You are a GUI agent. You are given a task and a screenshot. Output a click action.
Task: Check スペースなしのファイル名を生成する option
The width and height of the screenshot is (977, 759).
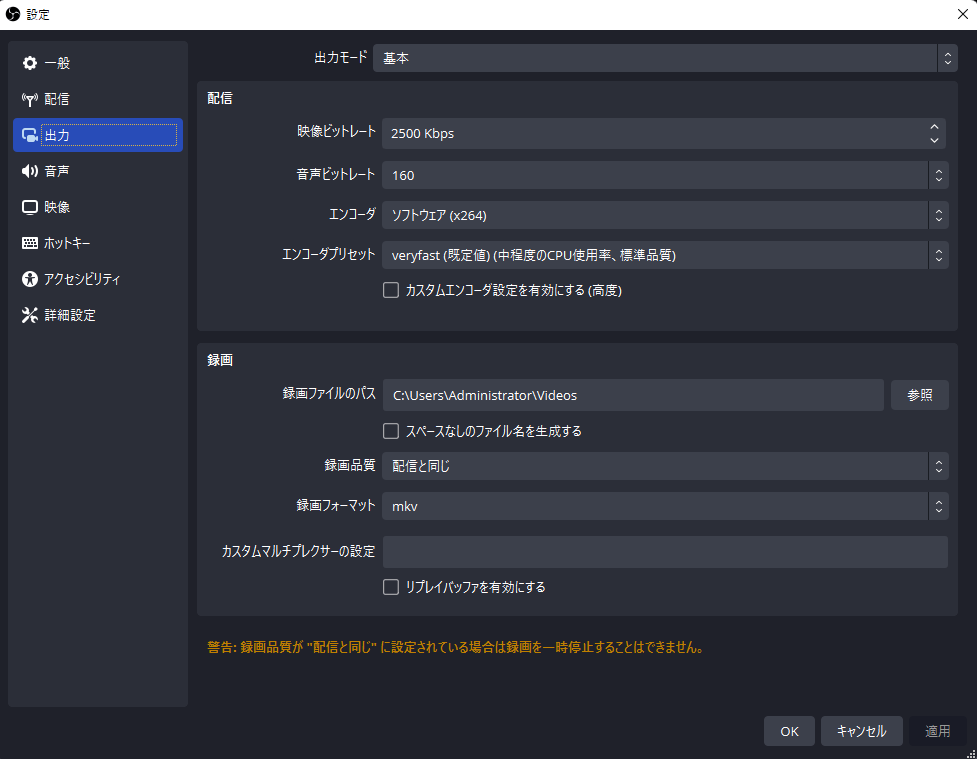(392, 432)
